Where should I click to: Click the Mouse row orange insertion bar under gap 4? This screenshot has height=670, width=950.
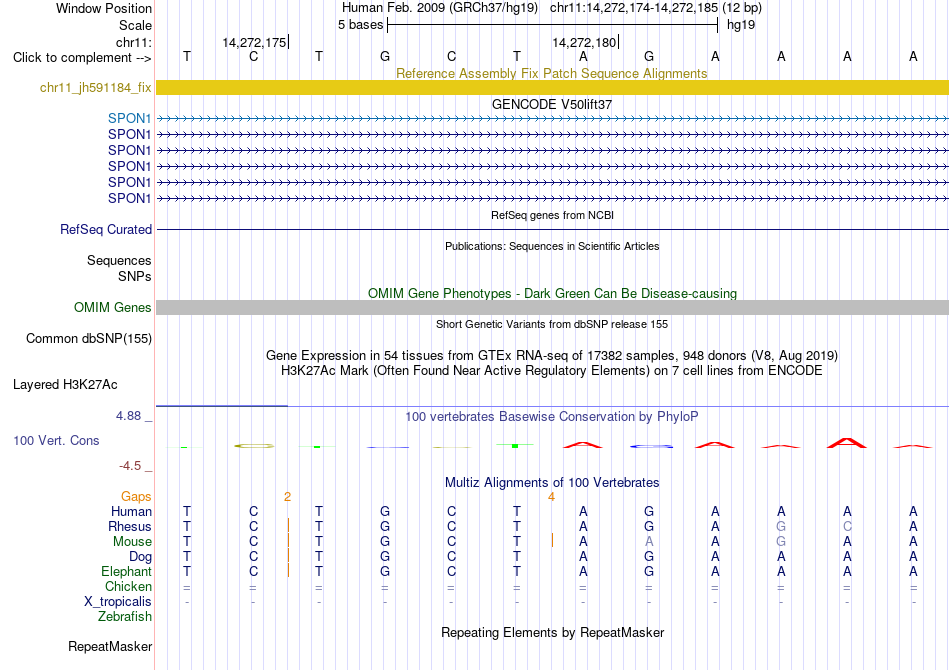(552, 540)
